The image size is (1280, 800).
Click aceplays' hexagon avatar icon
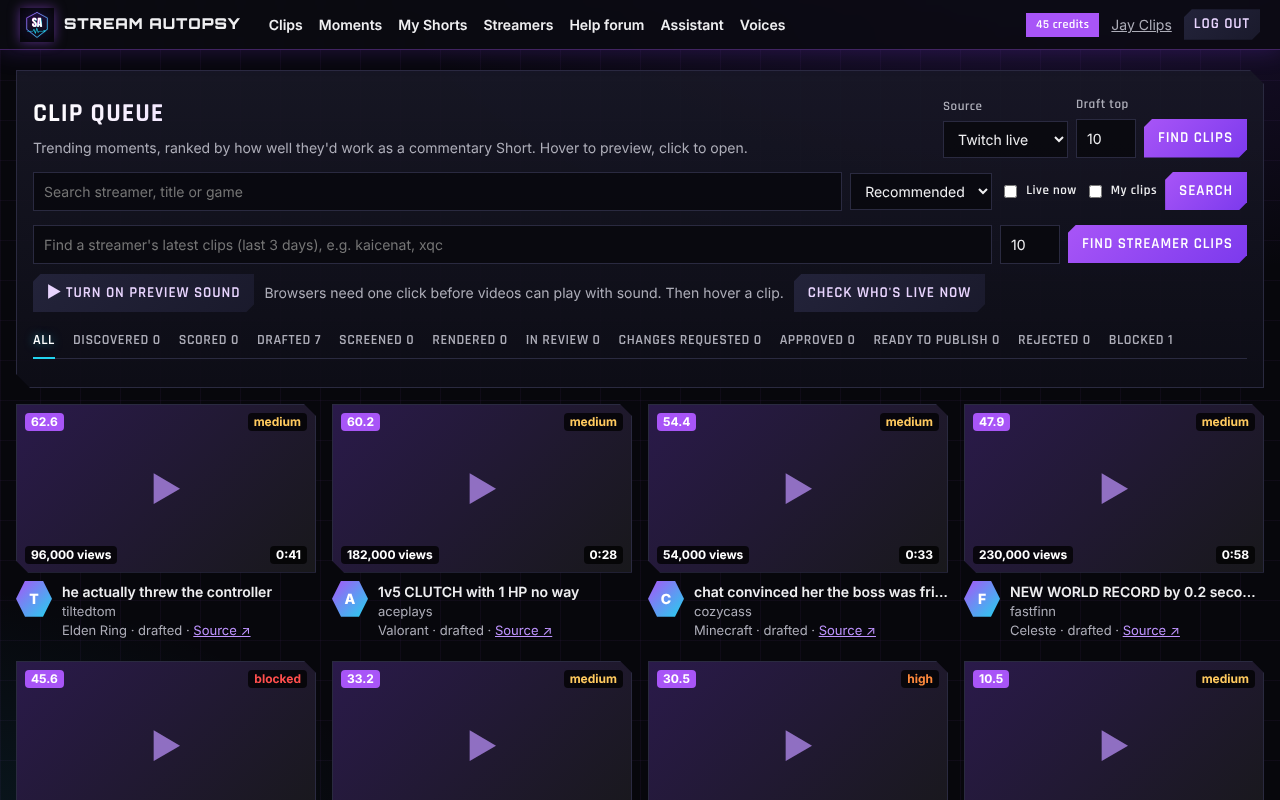coord(350,599)
